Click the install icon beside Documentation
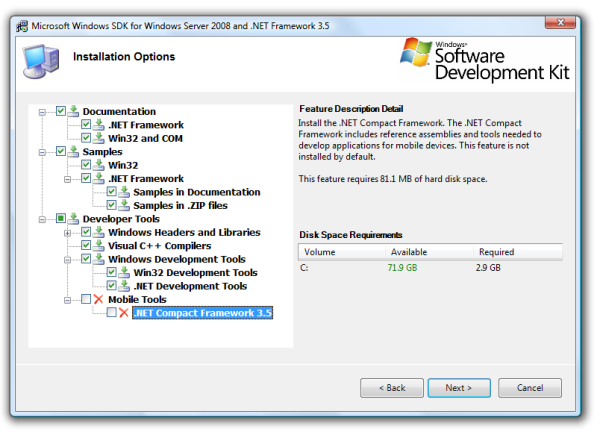The image size is (600, 432). pyautogui.click(x=73, y=111)
